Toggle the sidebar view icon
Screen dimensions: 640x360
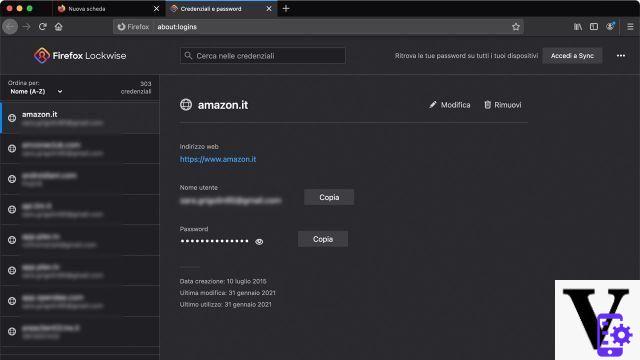point(594,27)
